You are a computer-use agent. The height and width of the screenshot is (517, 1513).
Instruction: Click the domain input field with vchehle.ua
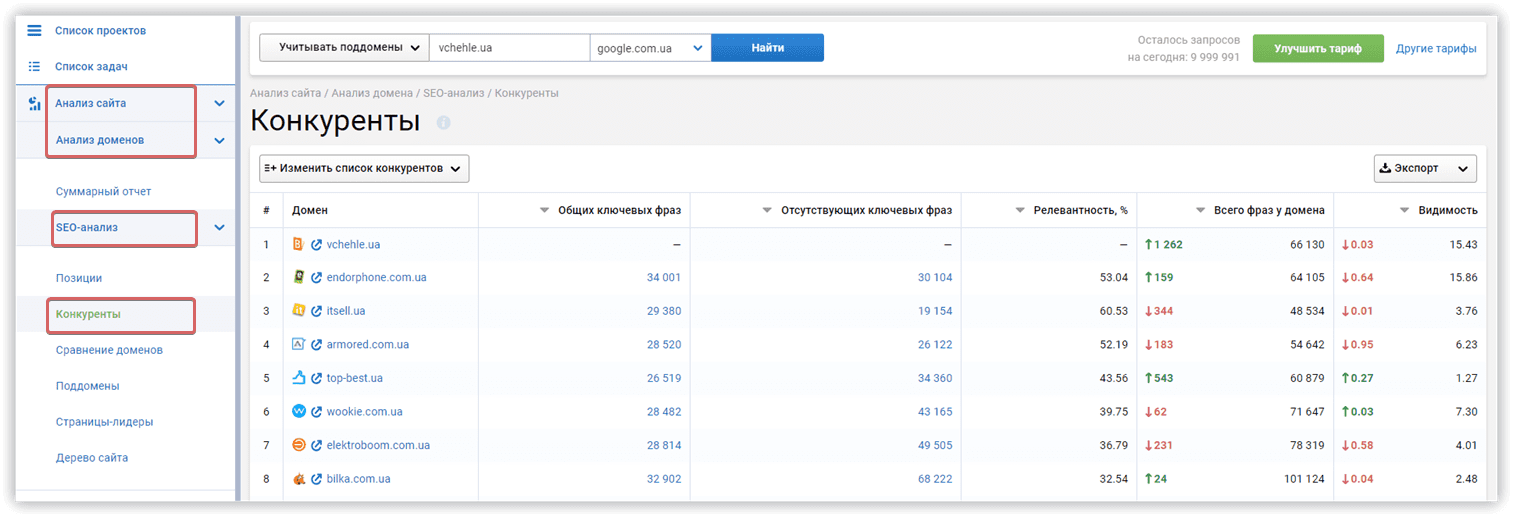[509, 48]
